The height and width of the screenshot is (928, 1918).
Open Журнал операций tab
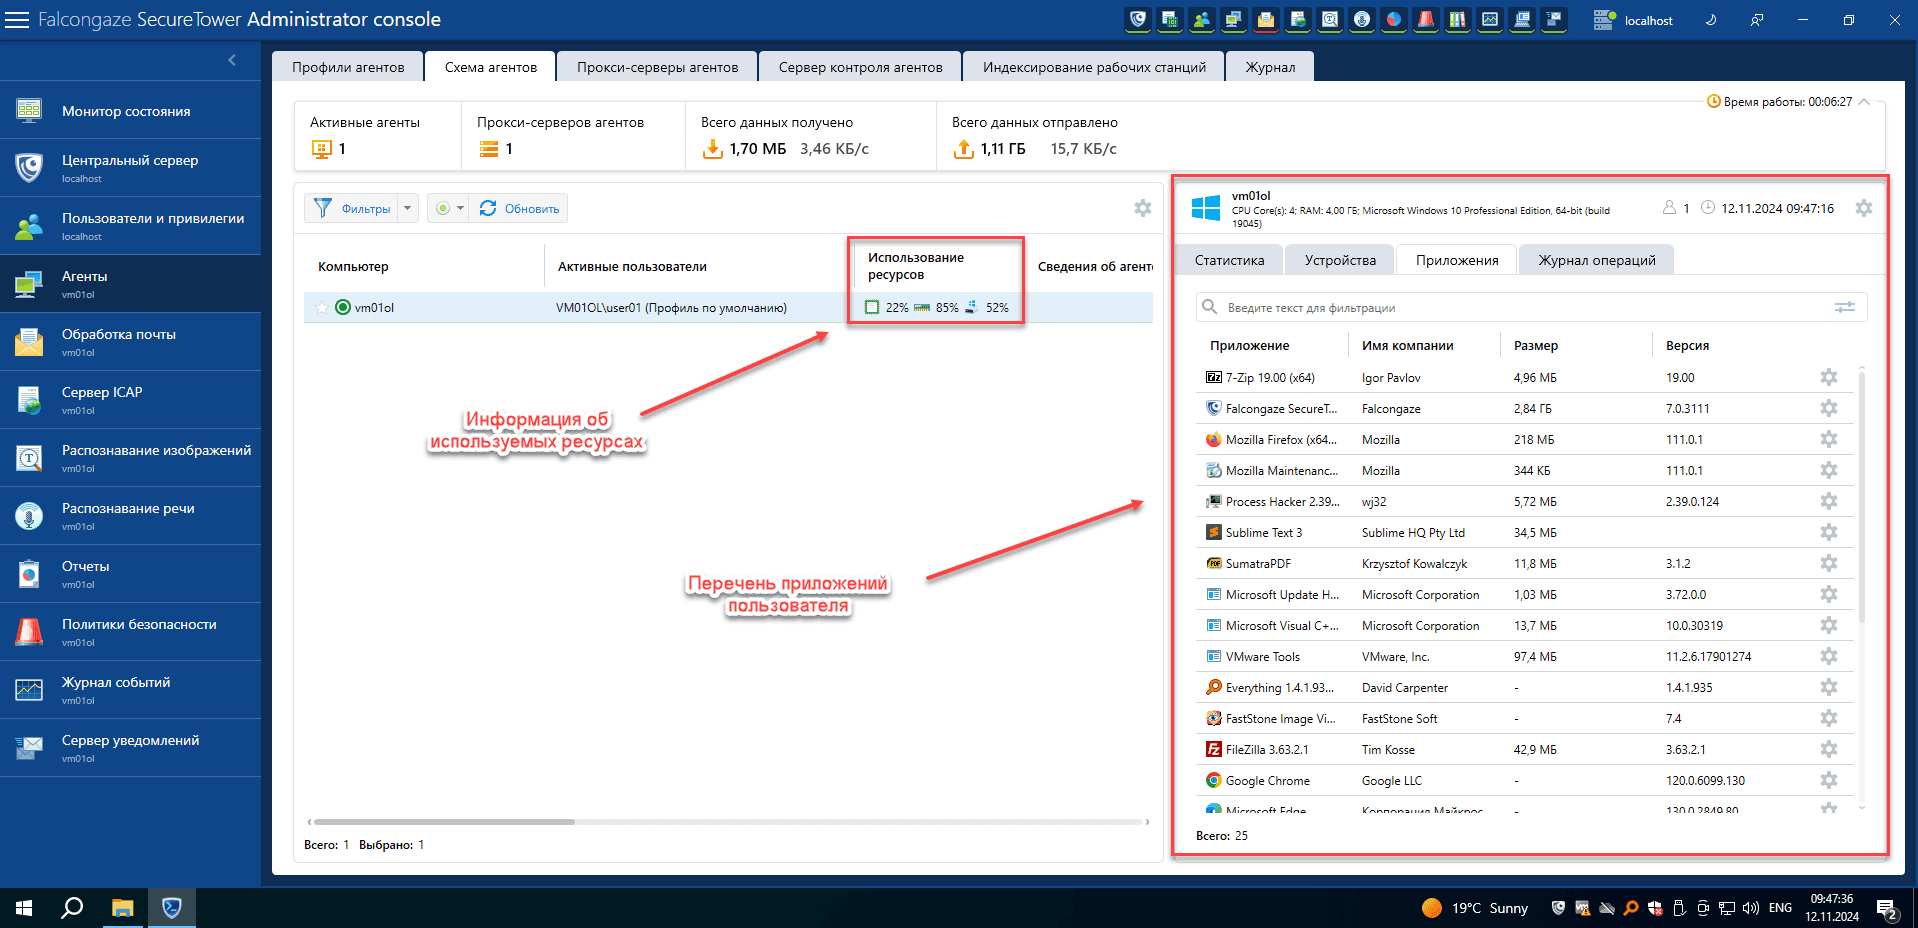pos(1596,260)
